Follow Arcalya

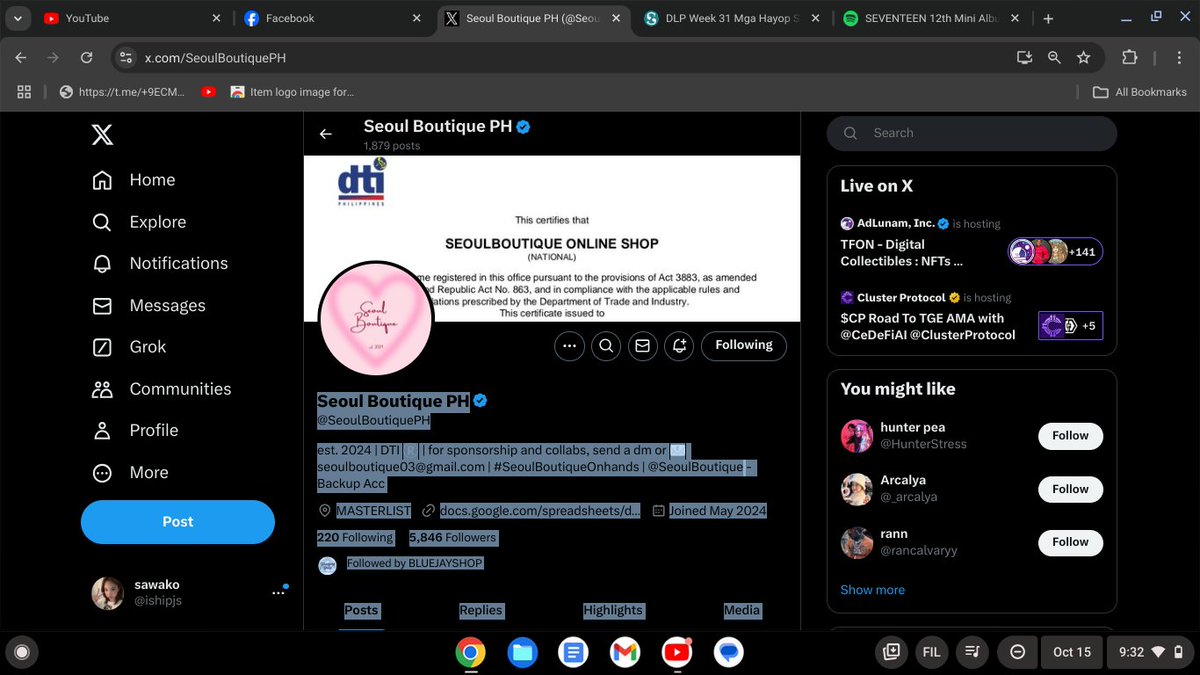(1070, 489)
